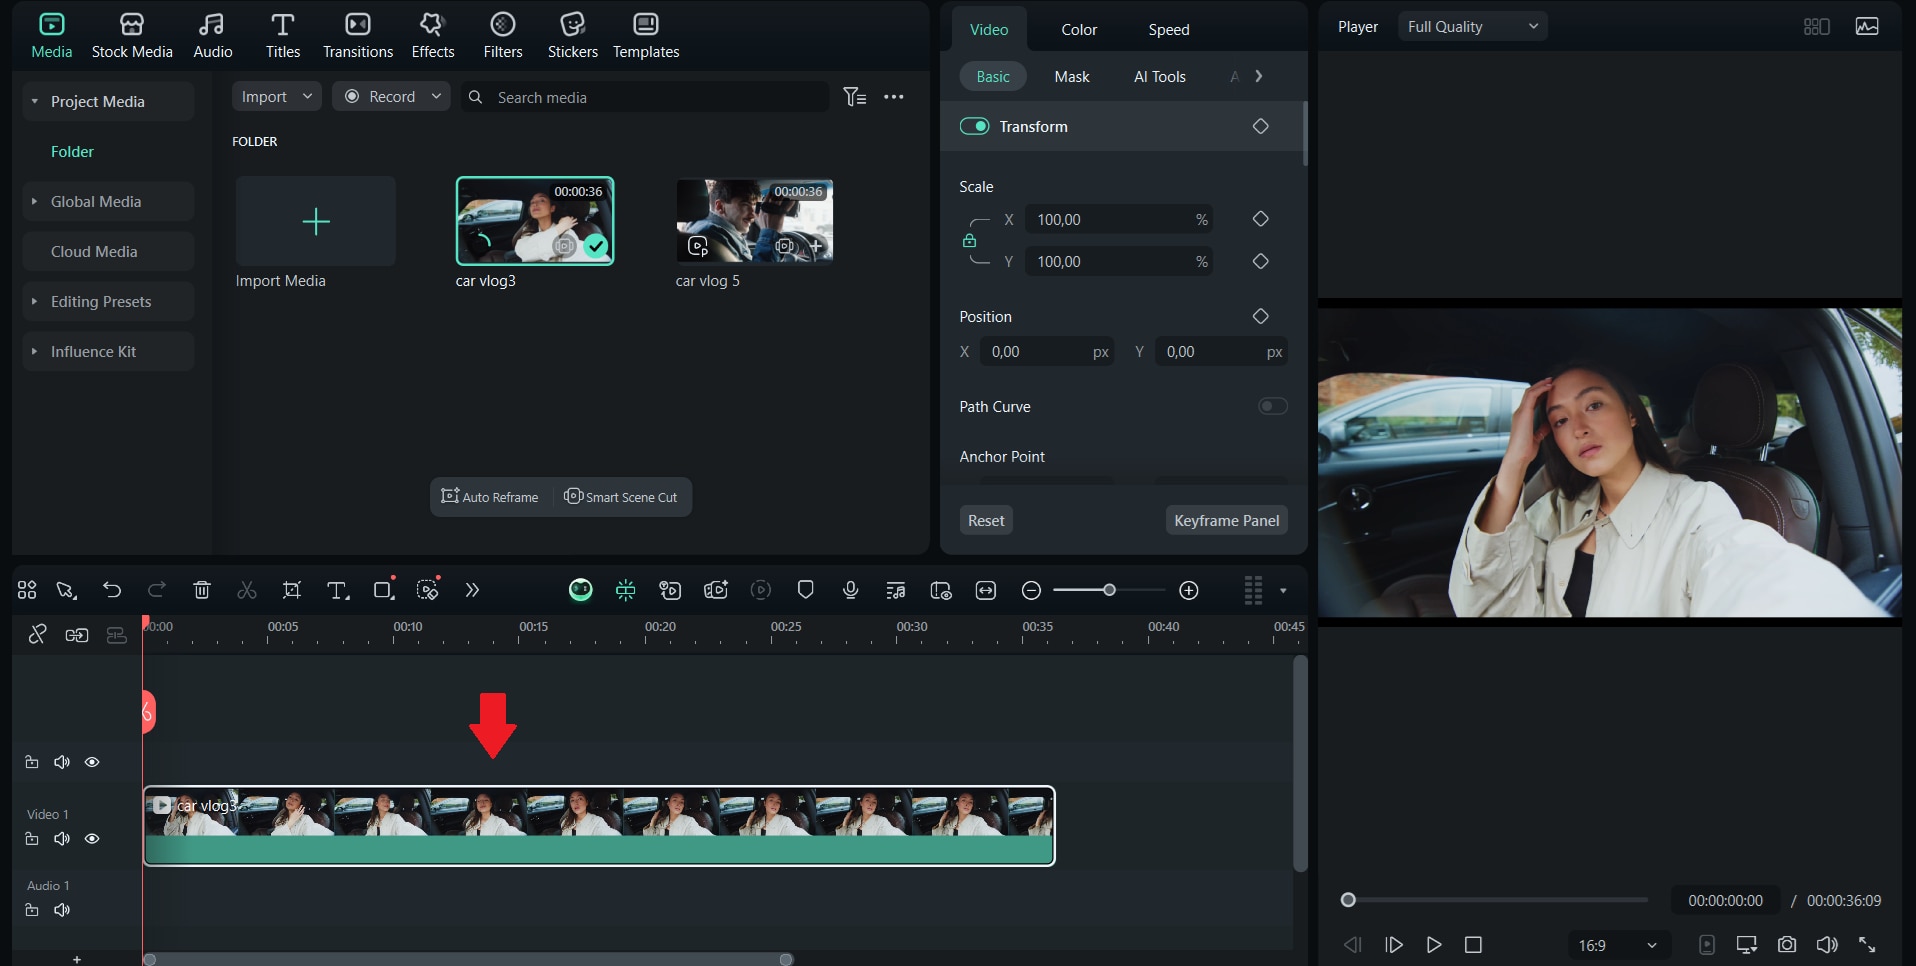Mute the Audio 1 track
This screenshot has width=1916, height=966.
coord(62,910)
